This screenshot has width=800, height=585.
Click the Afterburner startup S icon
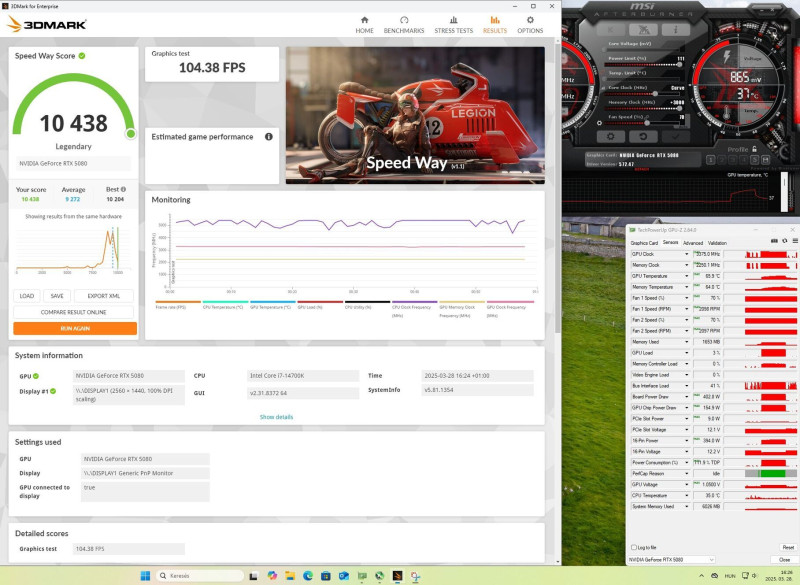(755, 160)
